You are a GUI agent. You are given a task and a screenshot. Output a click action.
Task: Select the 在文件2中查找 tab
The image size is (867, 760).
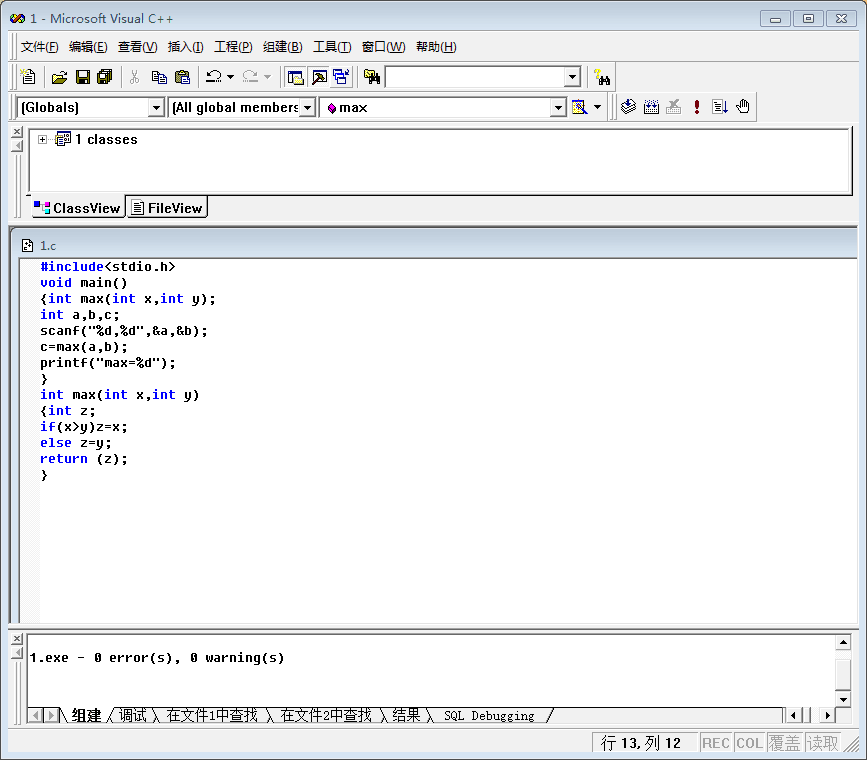tap(326, 715)
